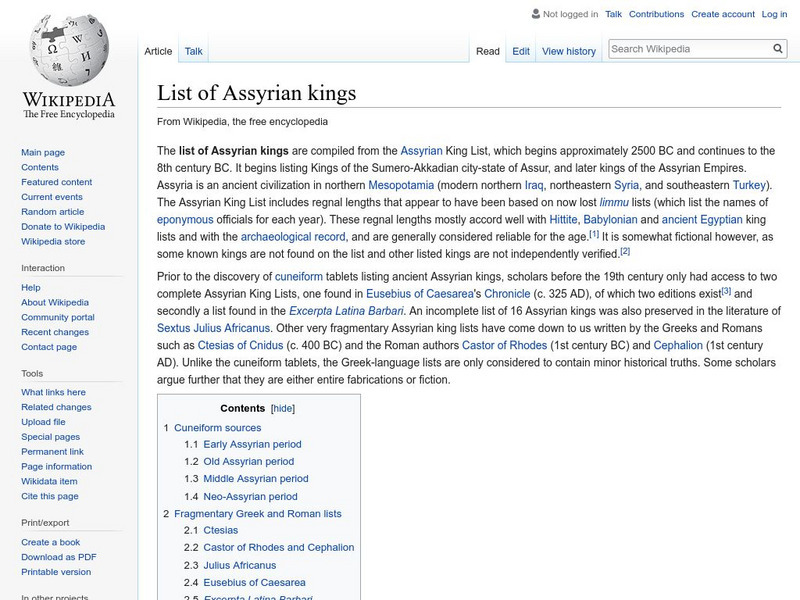This screenshot has width=800, height=600.
Task: Click Create a book
Action: coord(51,542)
